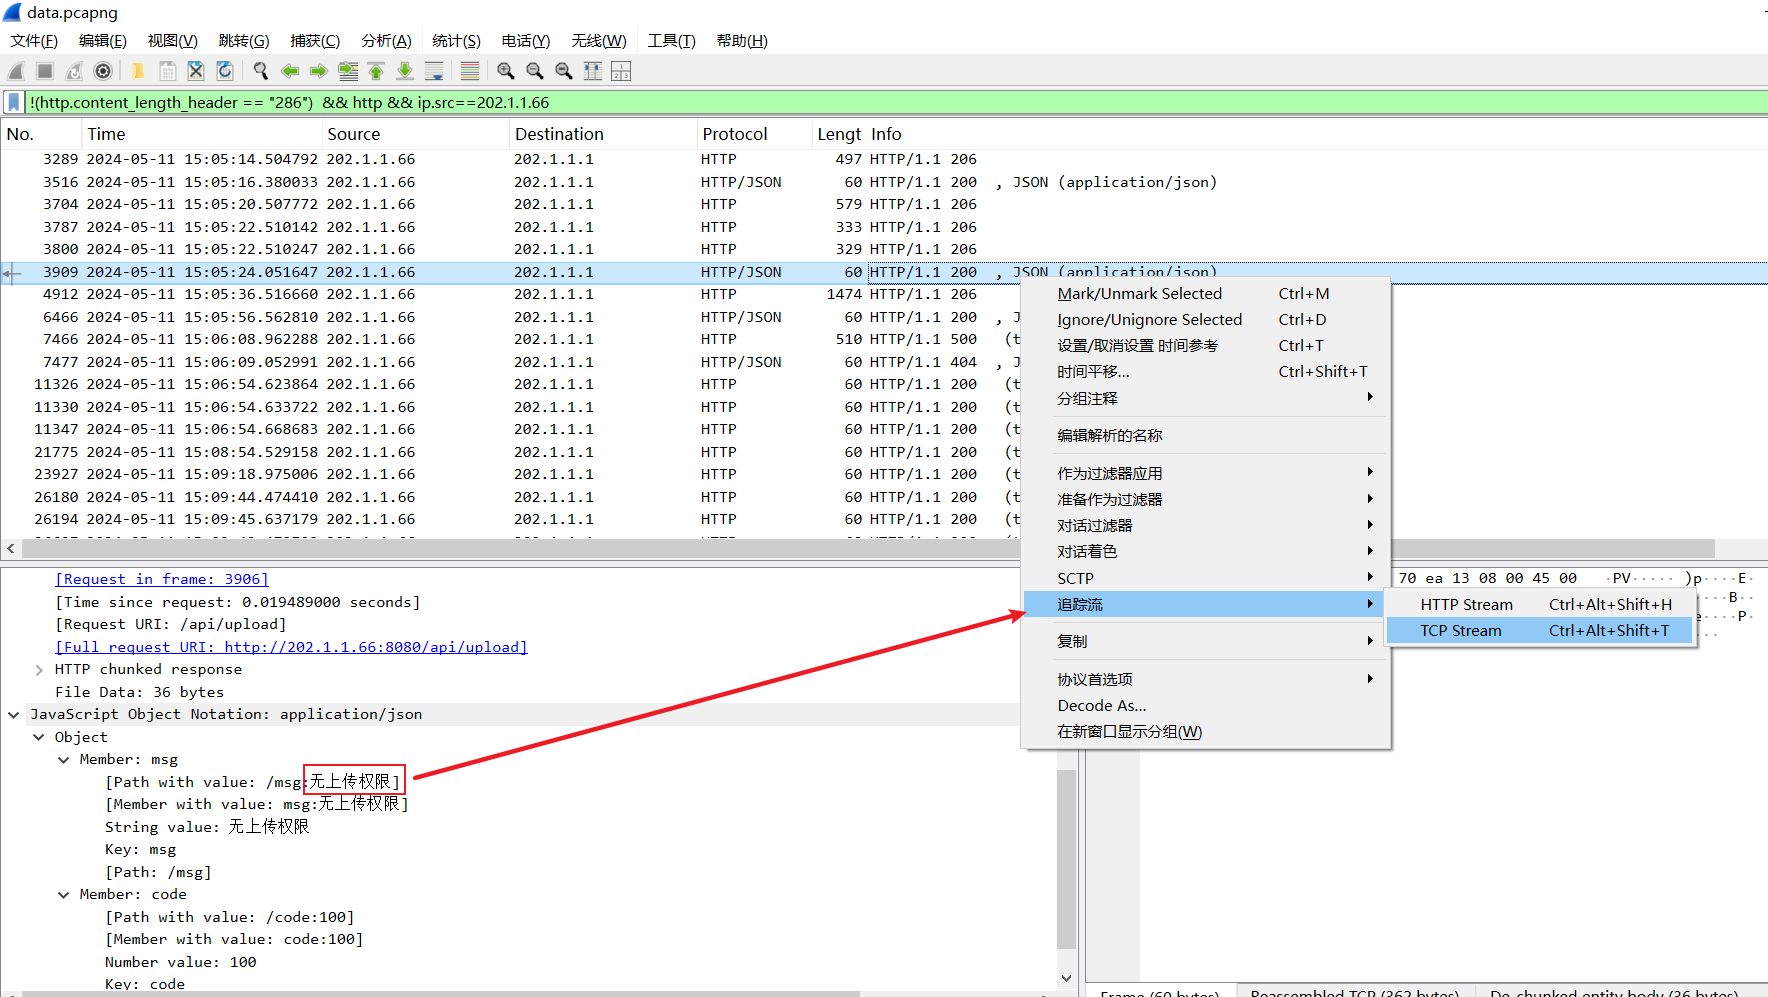Reset text to normal size
This screenshot has width=1768, height=997.
click(564, 71)
